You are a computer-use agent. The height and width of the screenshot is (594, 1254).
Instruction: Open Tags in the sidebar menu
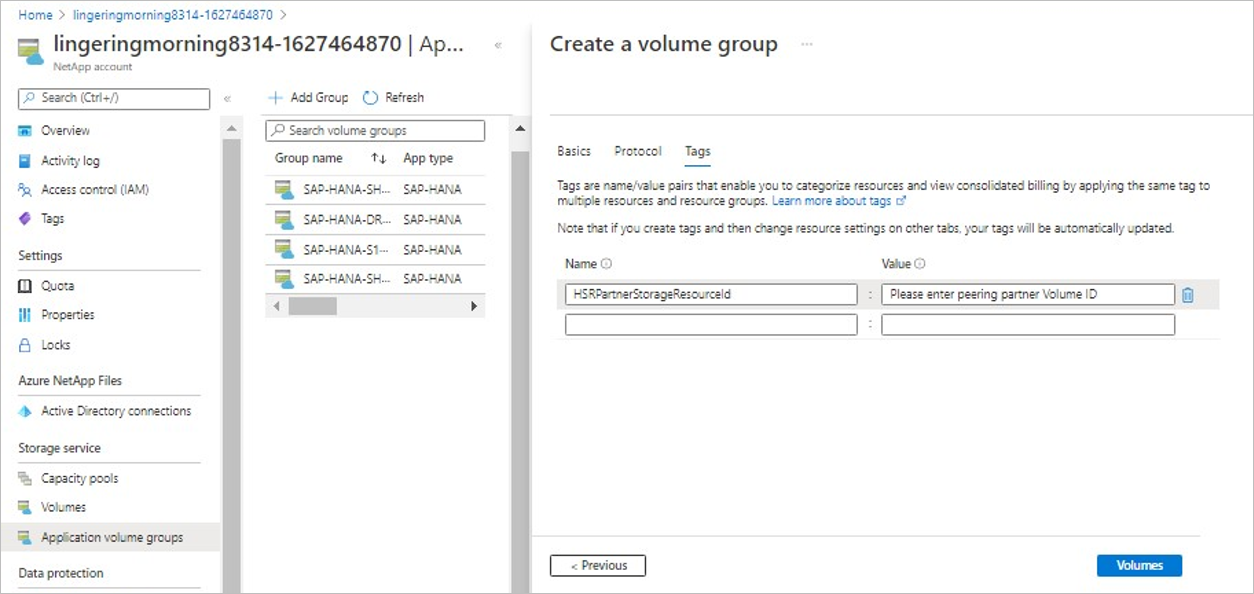tap(52, 219)
